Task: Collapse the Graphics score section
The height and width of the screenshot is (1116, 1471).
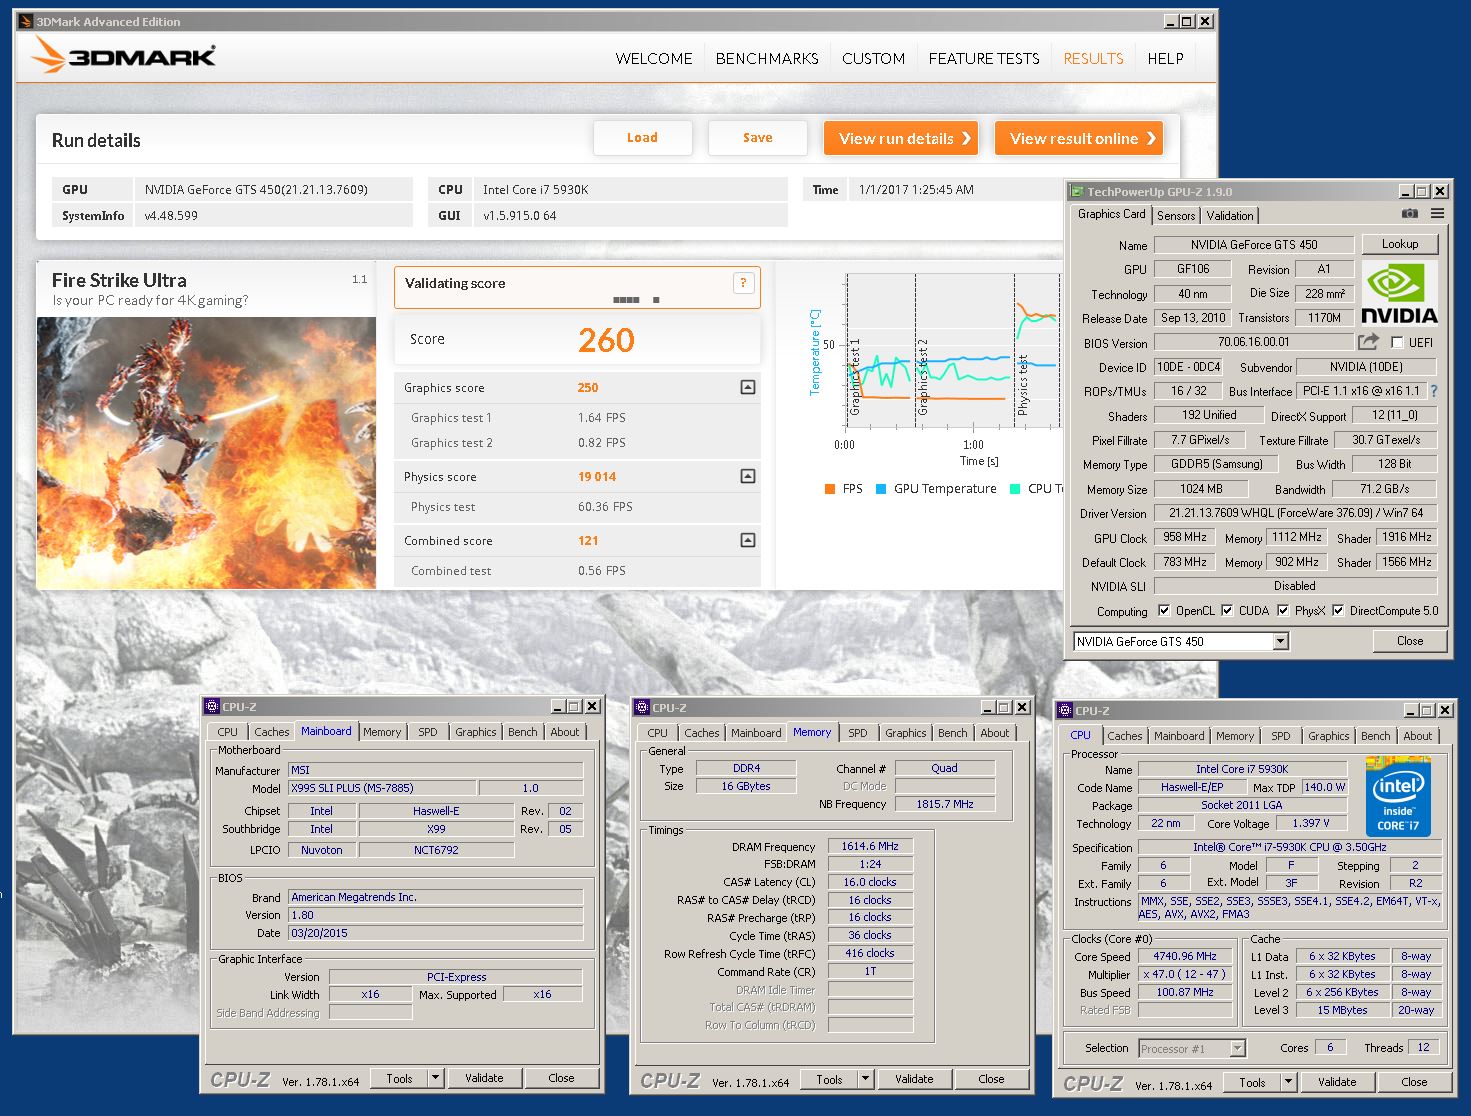Action: coord(747,387)
